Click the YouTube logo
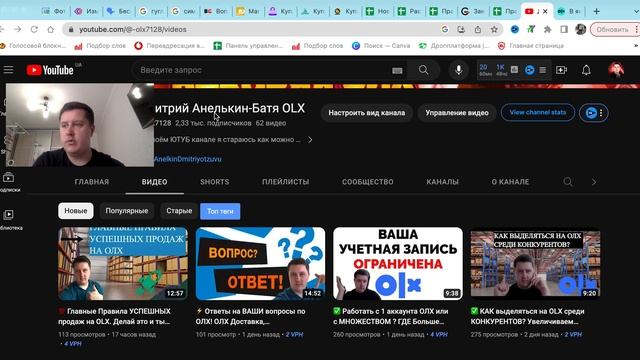 pos(50,70)
